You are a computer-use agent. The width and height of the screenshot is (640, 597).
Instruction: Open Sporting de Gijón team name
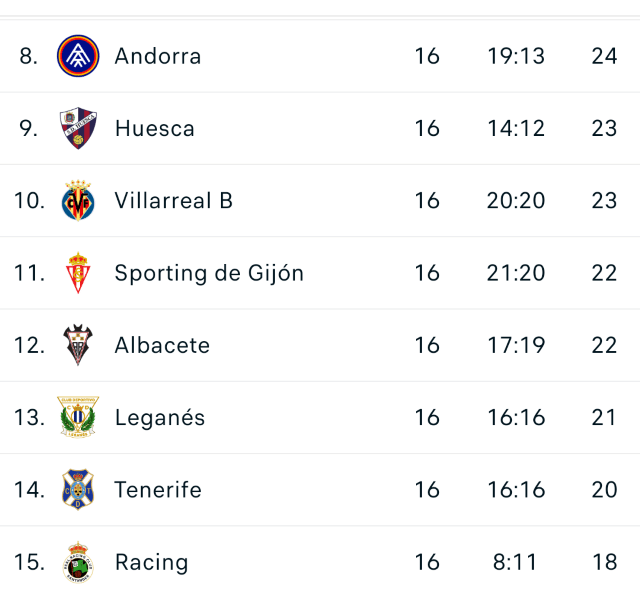click(x=209, y=273)
